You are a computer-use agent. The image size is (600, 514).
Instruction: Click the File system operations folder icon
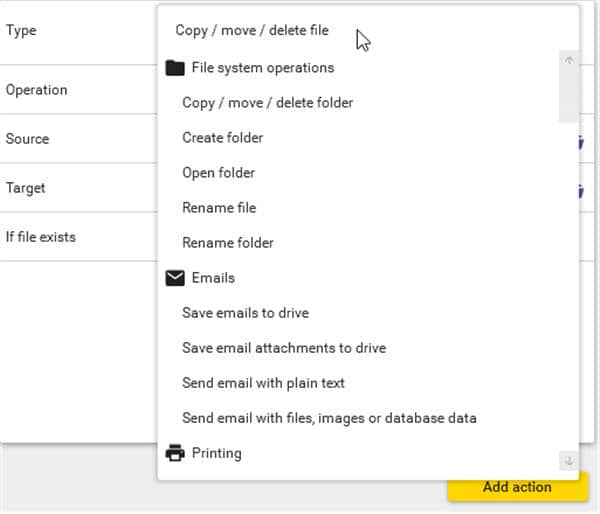pos(175,68)
